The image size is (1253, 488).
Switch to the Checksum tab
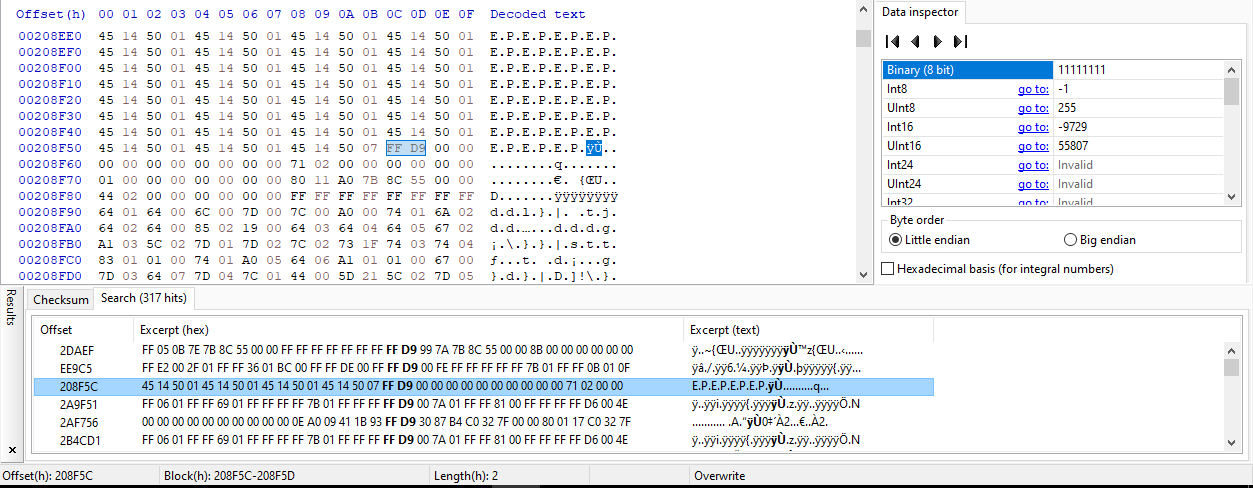click(x=61, y=299)
